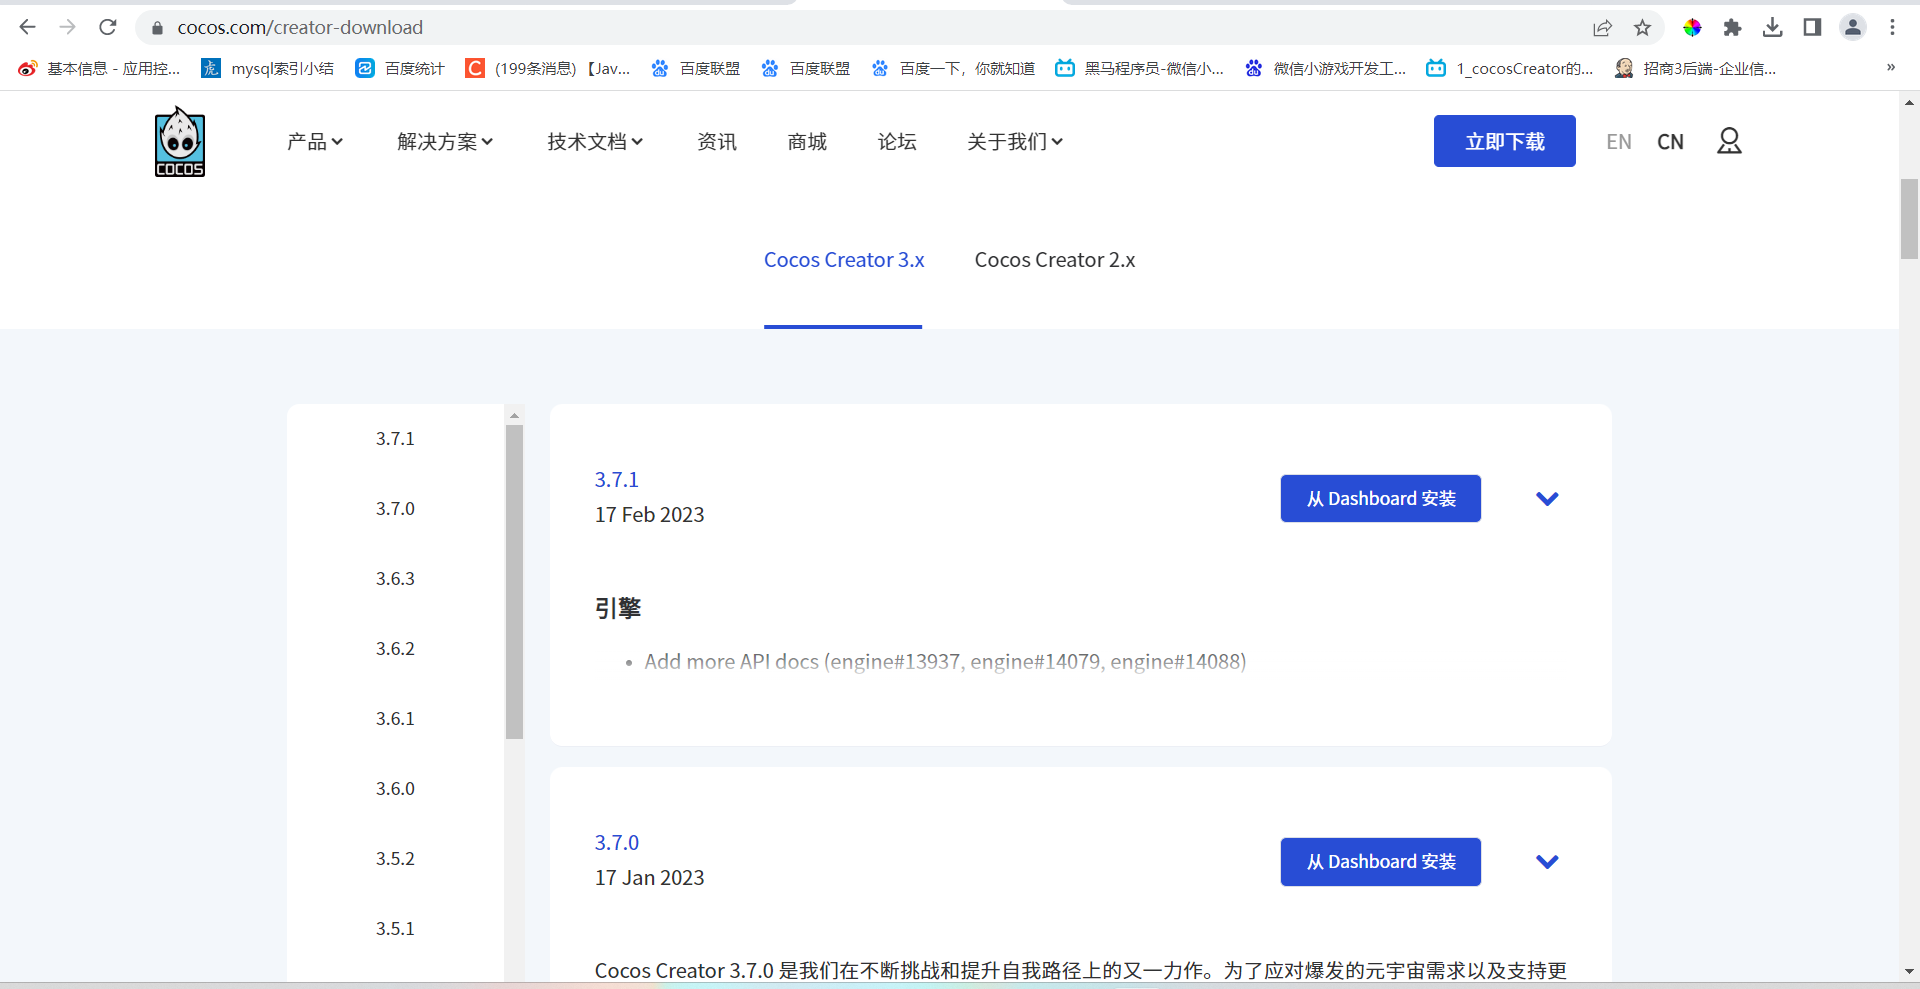Install 3.7.1 from Dashboard button
Image resolution: width=1920 pixels, height=989 pixels.
(x=1381, y=498)
